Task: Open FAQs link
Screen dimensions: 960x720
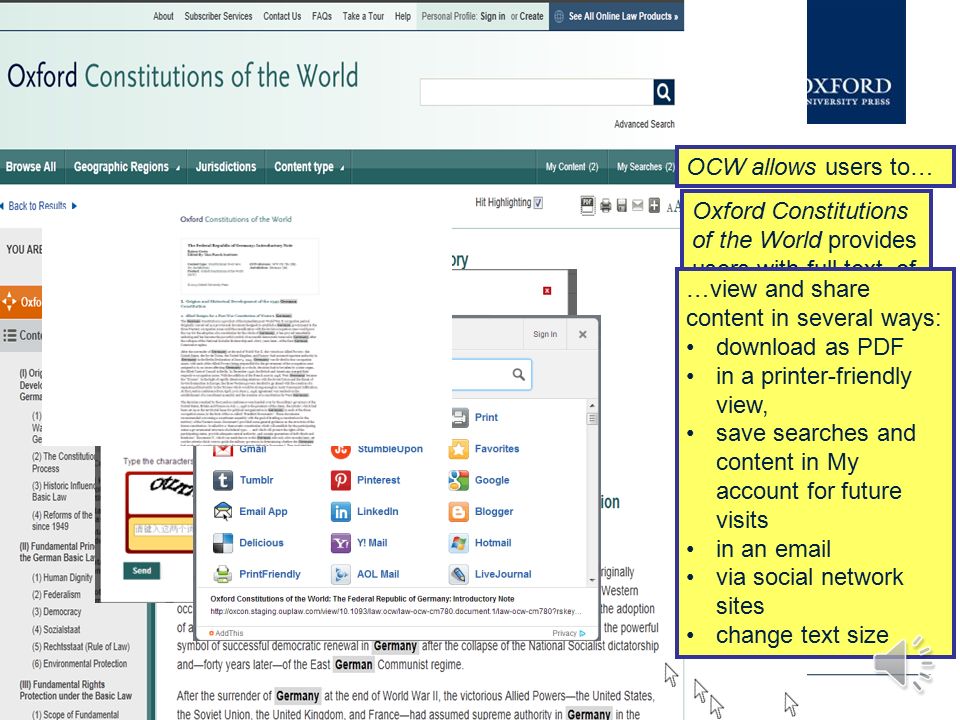Action: pos(322,16)
